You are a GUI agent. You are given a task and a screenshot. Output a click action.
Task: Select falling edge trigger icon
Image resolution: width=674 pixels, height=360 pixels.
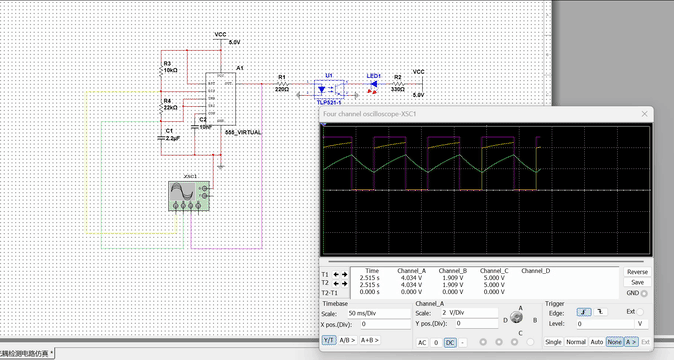(600, 312)
